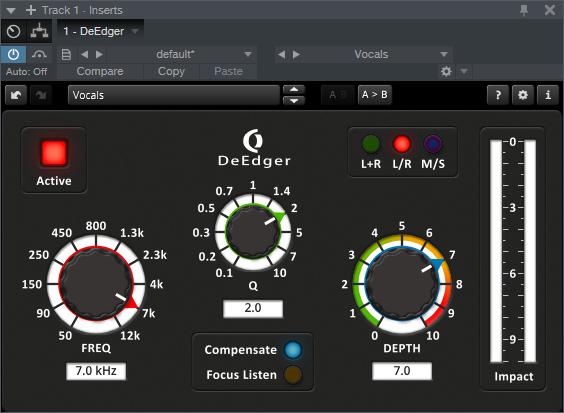Screen dimensions: 564x413
Task: Click the 0 mark on DEPTH dial
Action: pyautogui.click(x=374, y=336)
